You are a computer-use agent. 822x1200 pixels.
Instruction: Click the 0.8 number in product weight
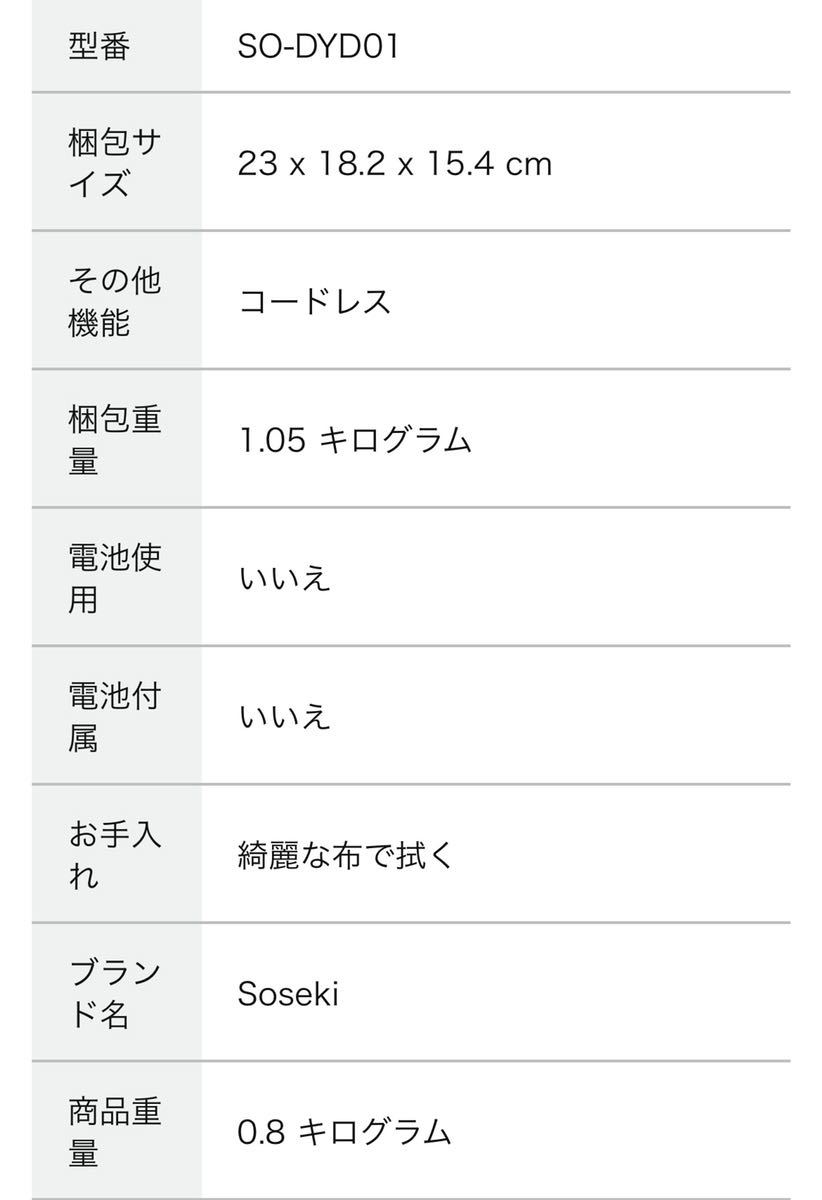tap(262, 1131)
